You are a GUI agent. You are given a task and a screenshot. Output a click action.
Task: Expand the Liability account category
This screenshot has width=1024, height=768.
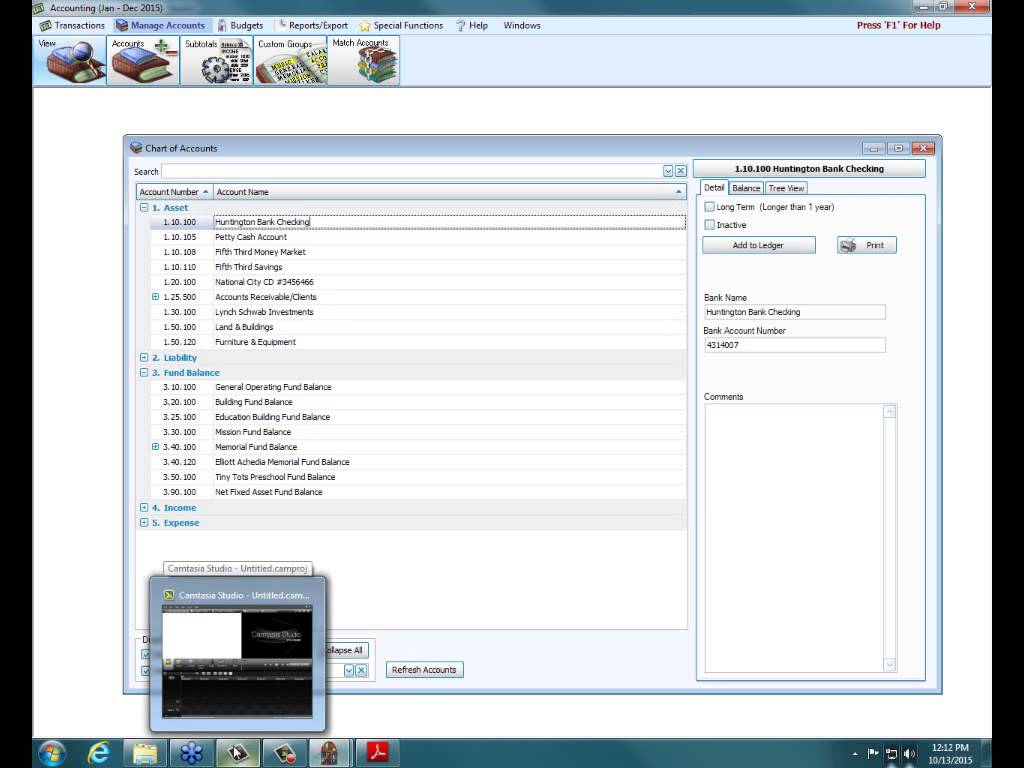tap(144, 358)
